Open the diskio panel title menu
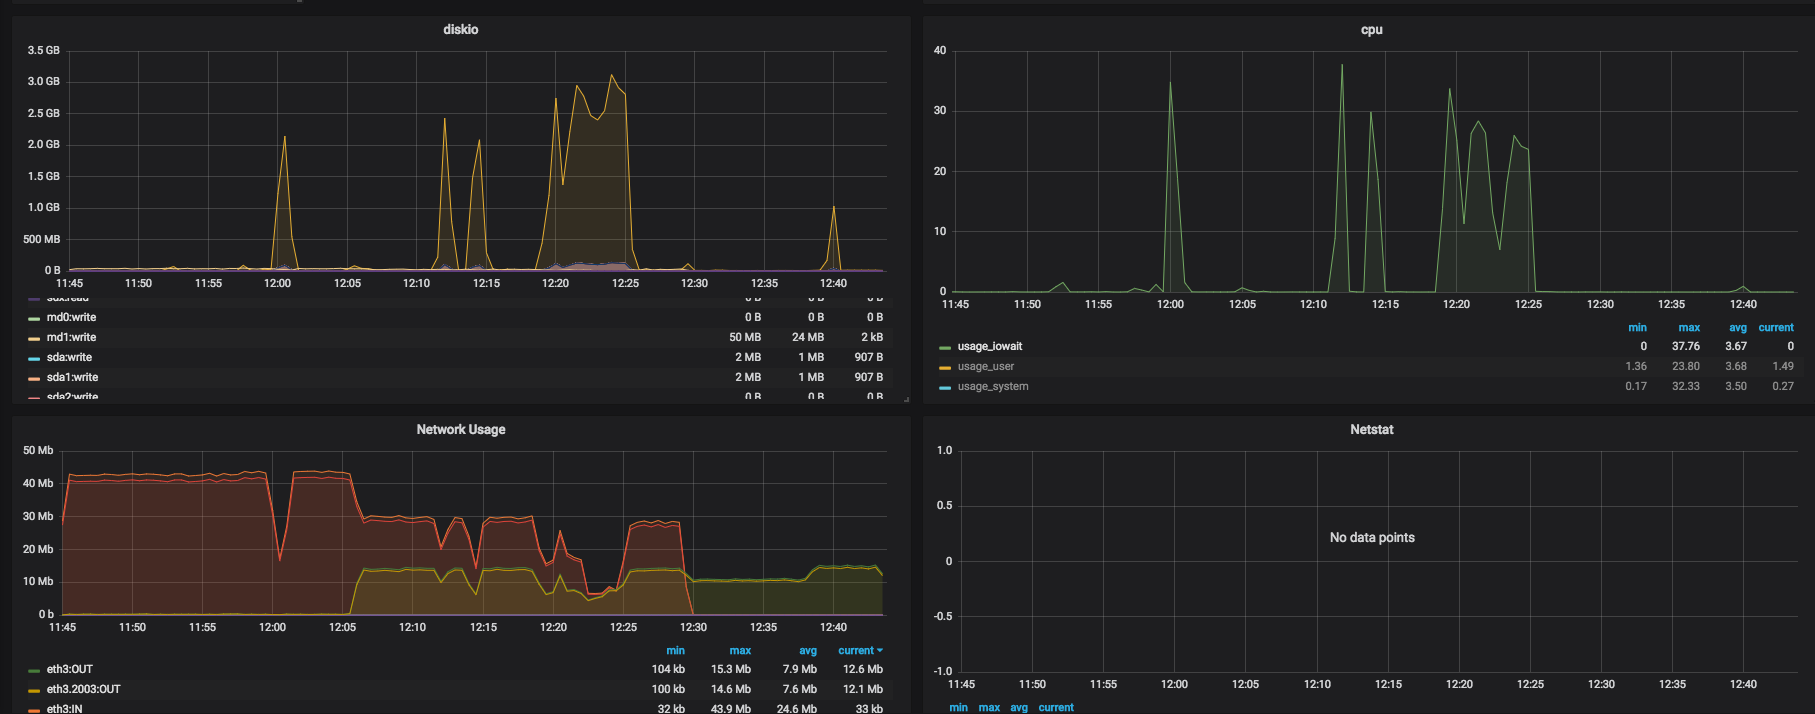This screenshot has width=1815, height=714. 460,30
